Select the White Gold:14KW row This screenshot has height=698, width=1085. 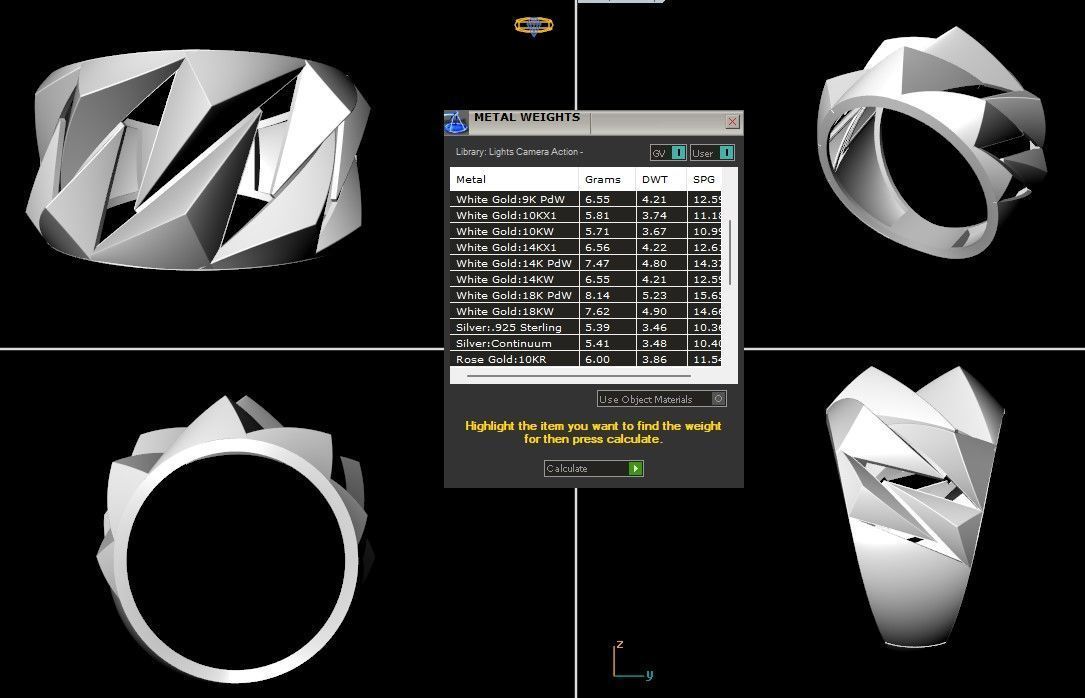pos(585,279)
